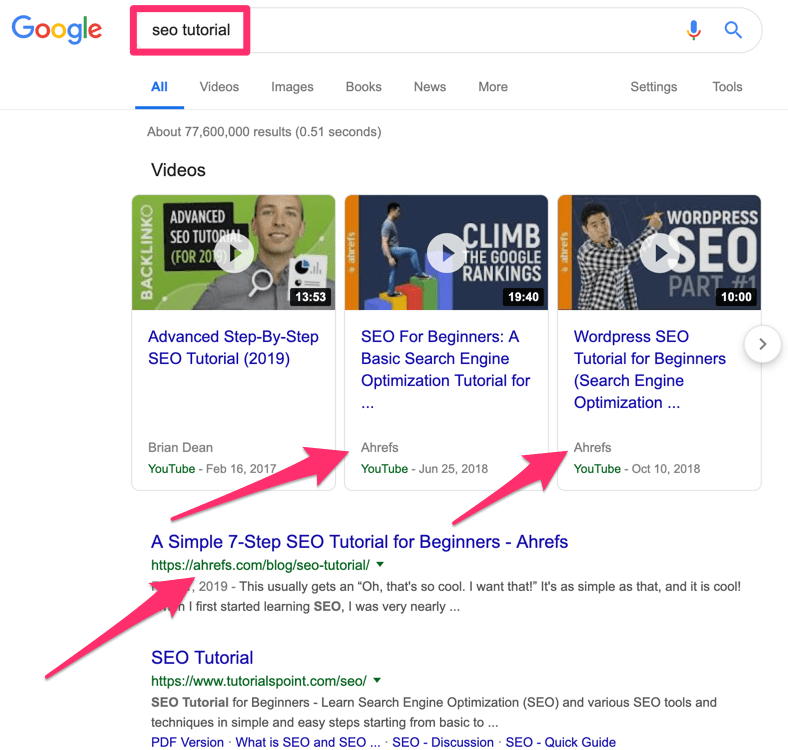Image resolution: width=788 pixels, height=750 pixels.
Task: Select the All search tab
Action: pyautogui.click(x=159, y=87)
